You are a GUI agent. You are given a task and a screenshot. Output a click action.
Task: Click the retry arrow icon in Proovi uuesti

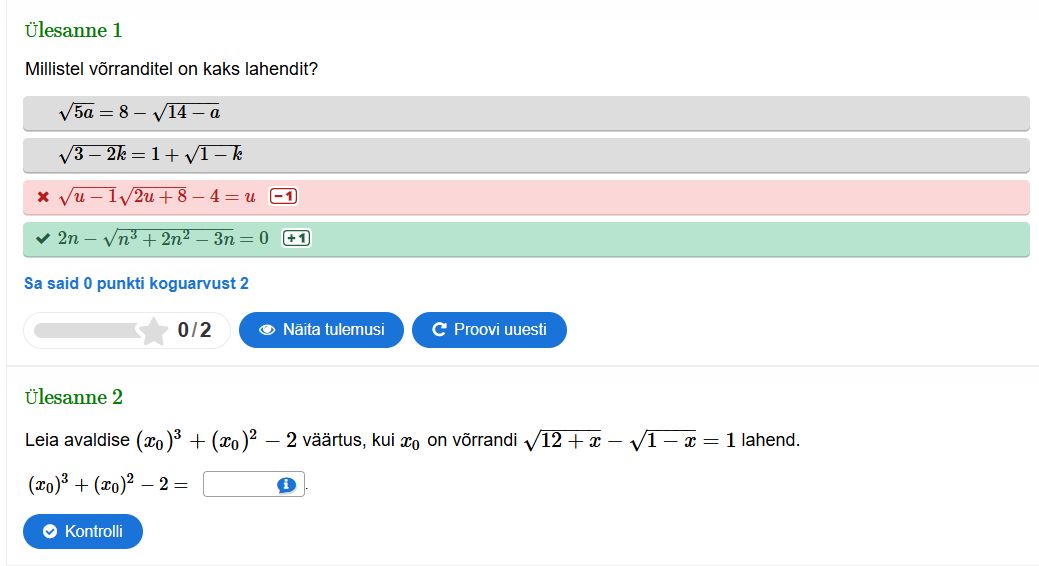tap(439, 330)
